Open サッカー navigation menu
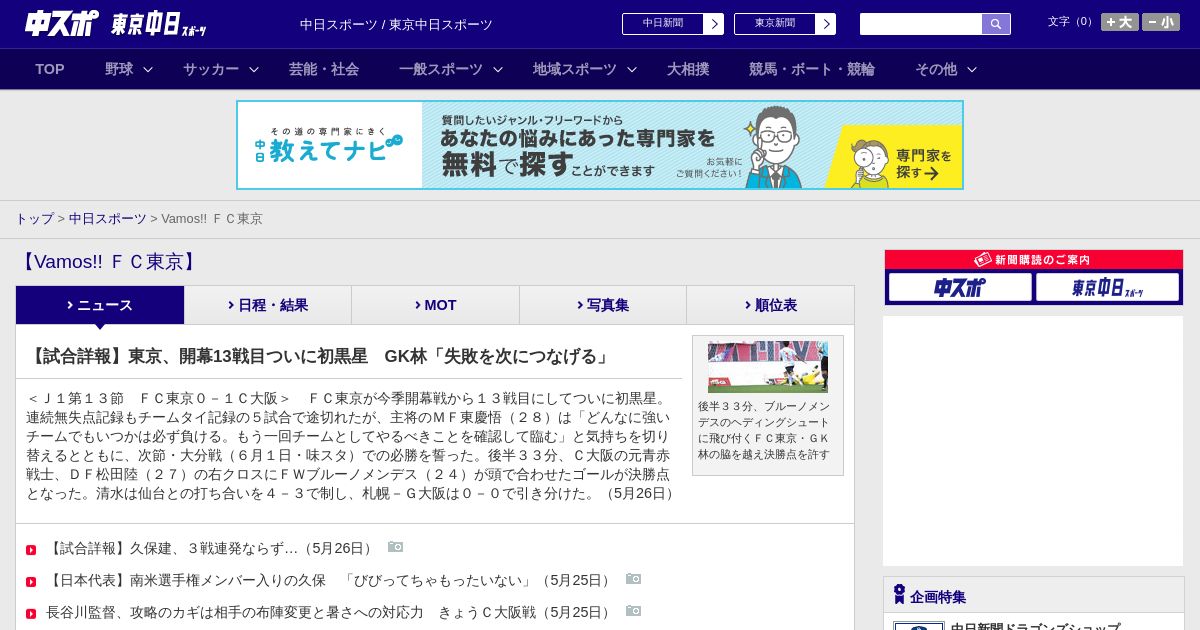The width and height of the screenshot is (1200, 630). pos(211,69)
